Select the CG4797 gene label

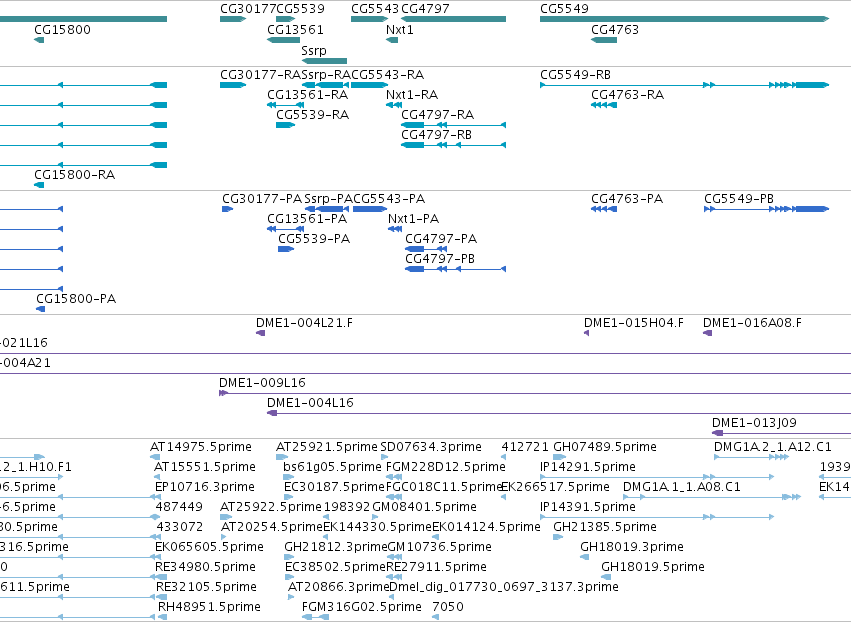425,9
